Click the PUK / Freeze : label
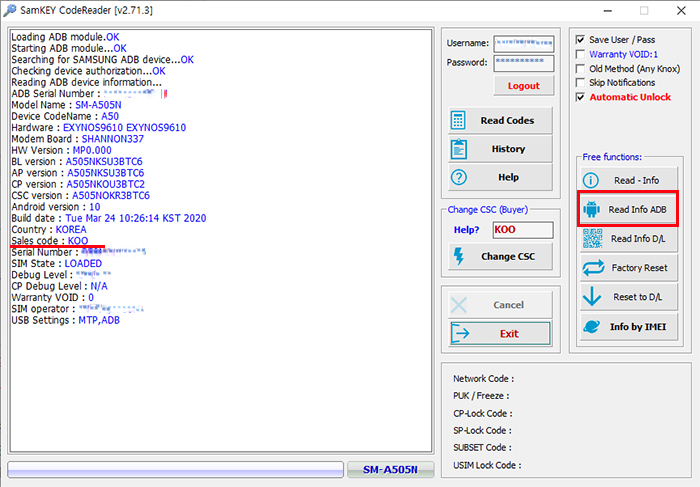This screenshot has width=700, height=487. click(481, 396)
